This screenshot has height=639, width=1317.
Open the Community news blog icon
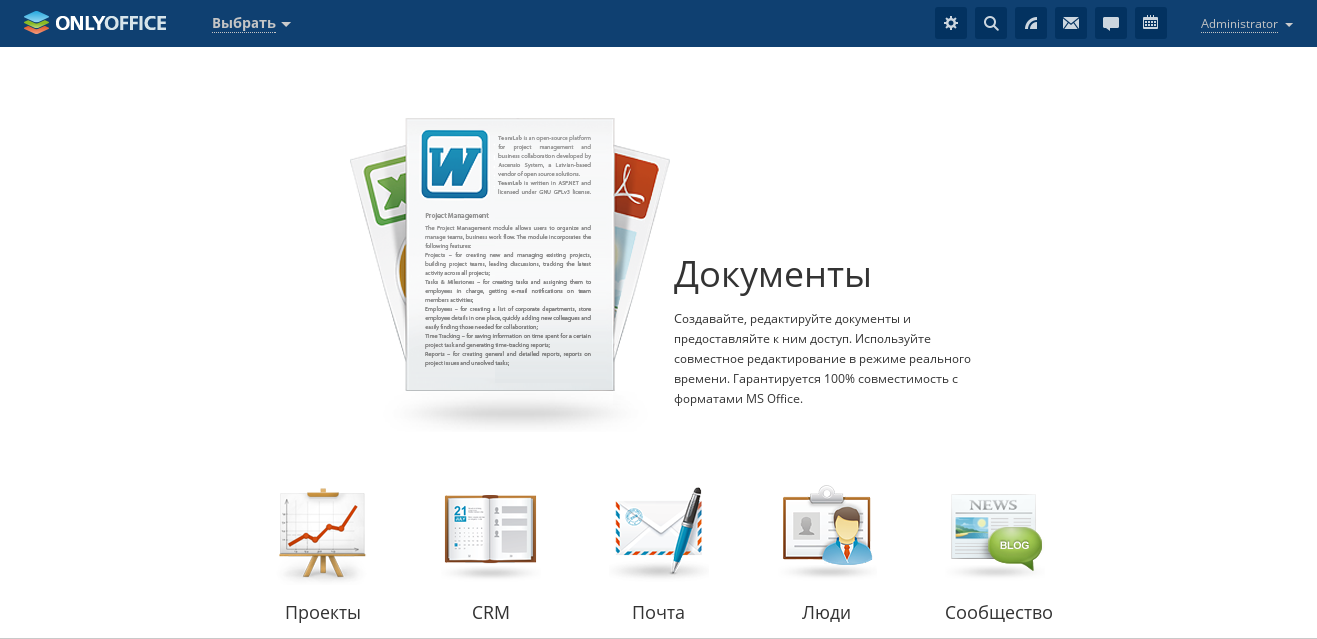click(x=995, y=535)
